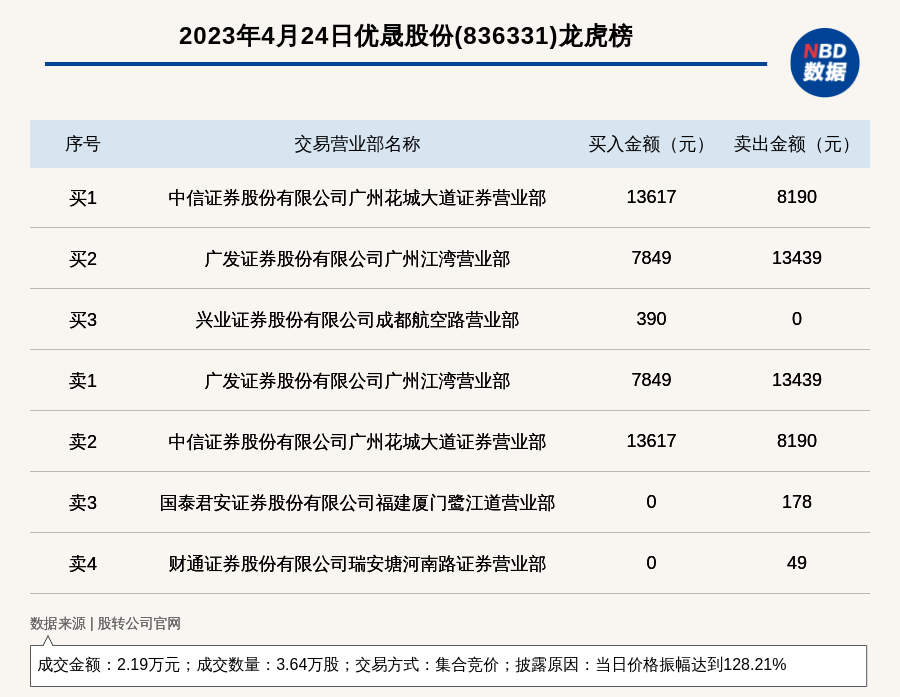Image resolution: width=900 pixels, height=697 pixels.
Task: Select buy amount 7849 in the 卖1 row
Action: tap(651, 380)
